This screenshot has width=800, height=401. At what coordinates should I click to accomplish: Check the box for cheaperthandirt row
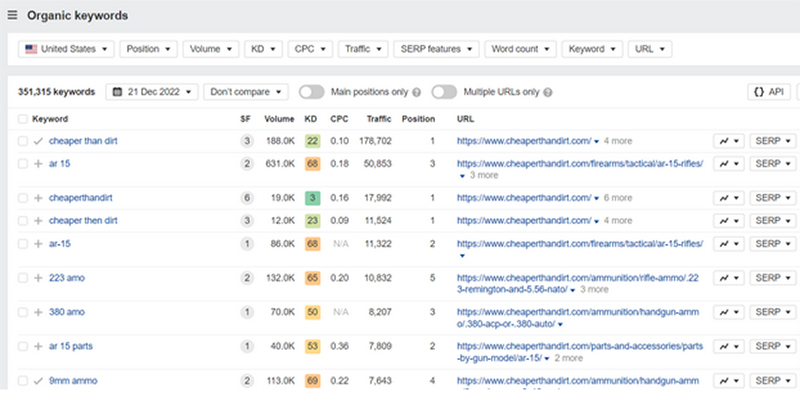(x=22, y=198)
